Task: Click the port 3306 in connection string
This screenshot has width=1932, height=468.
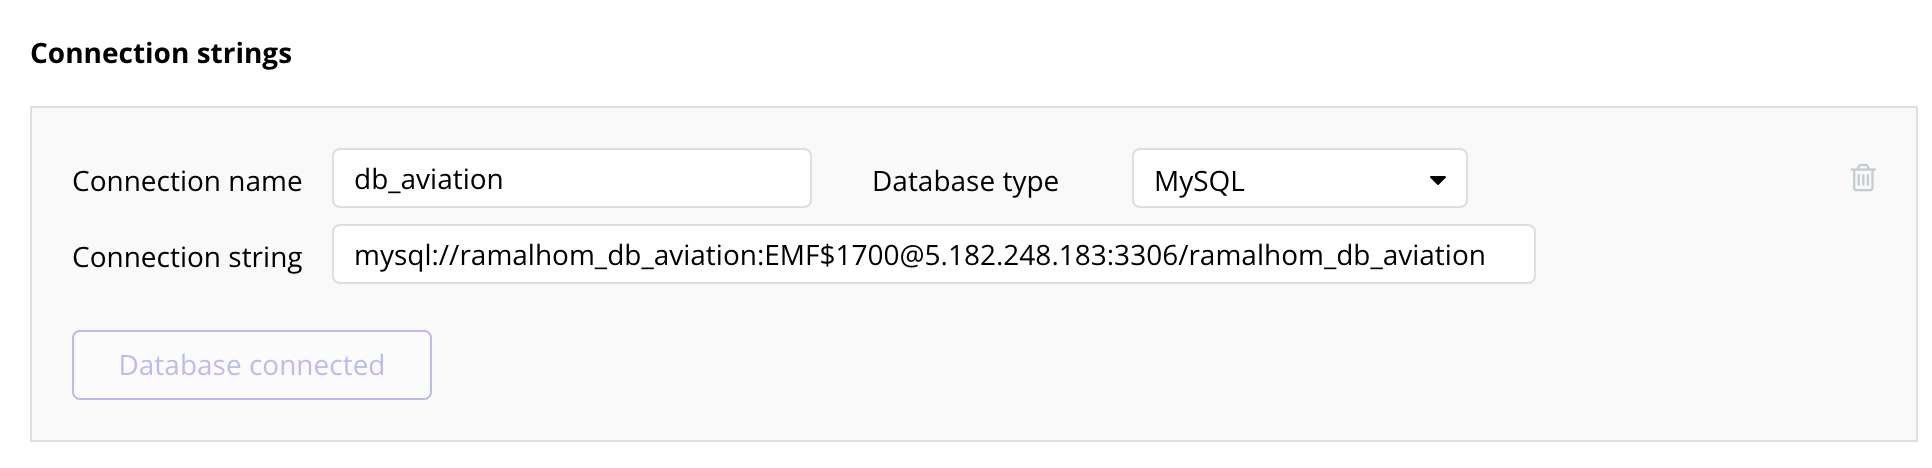Action: [1145, 255]
